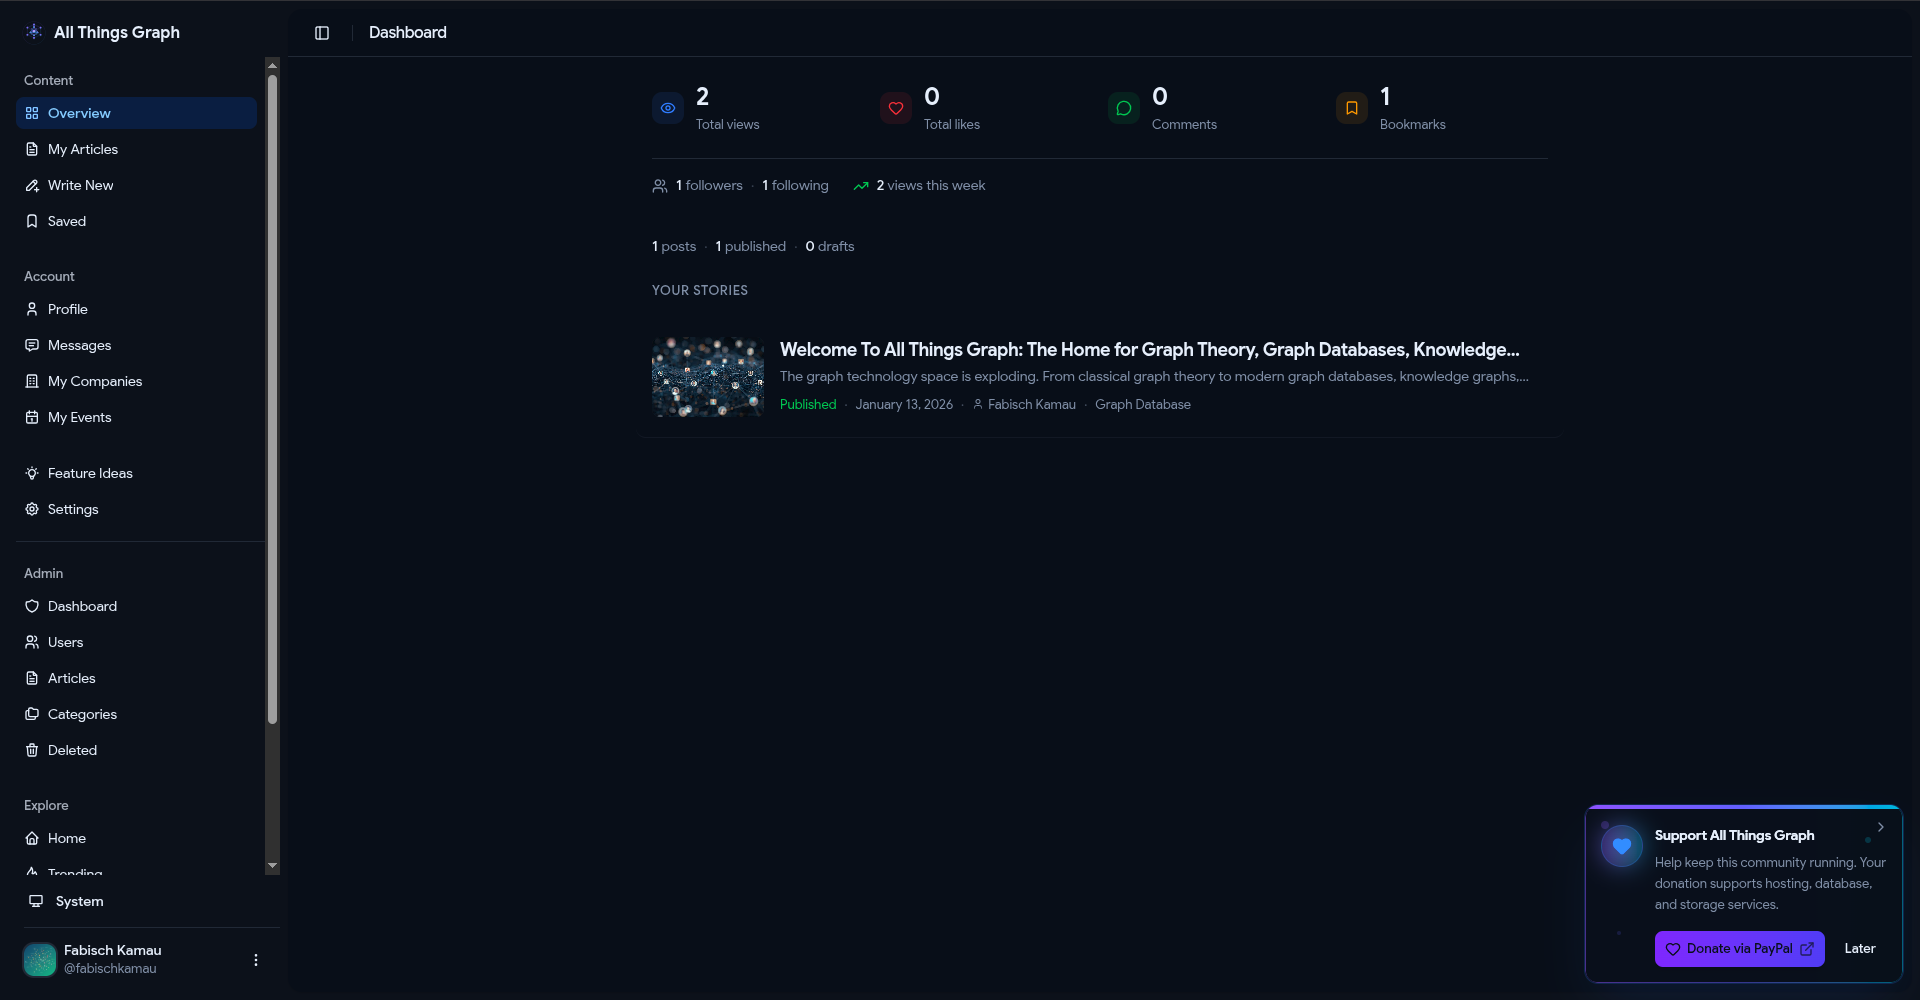Click the Admin Dashboard shield icon

tap(32, 606)
